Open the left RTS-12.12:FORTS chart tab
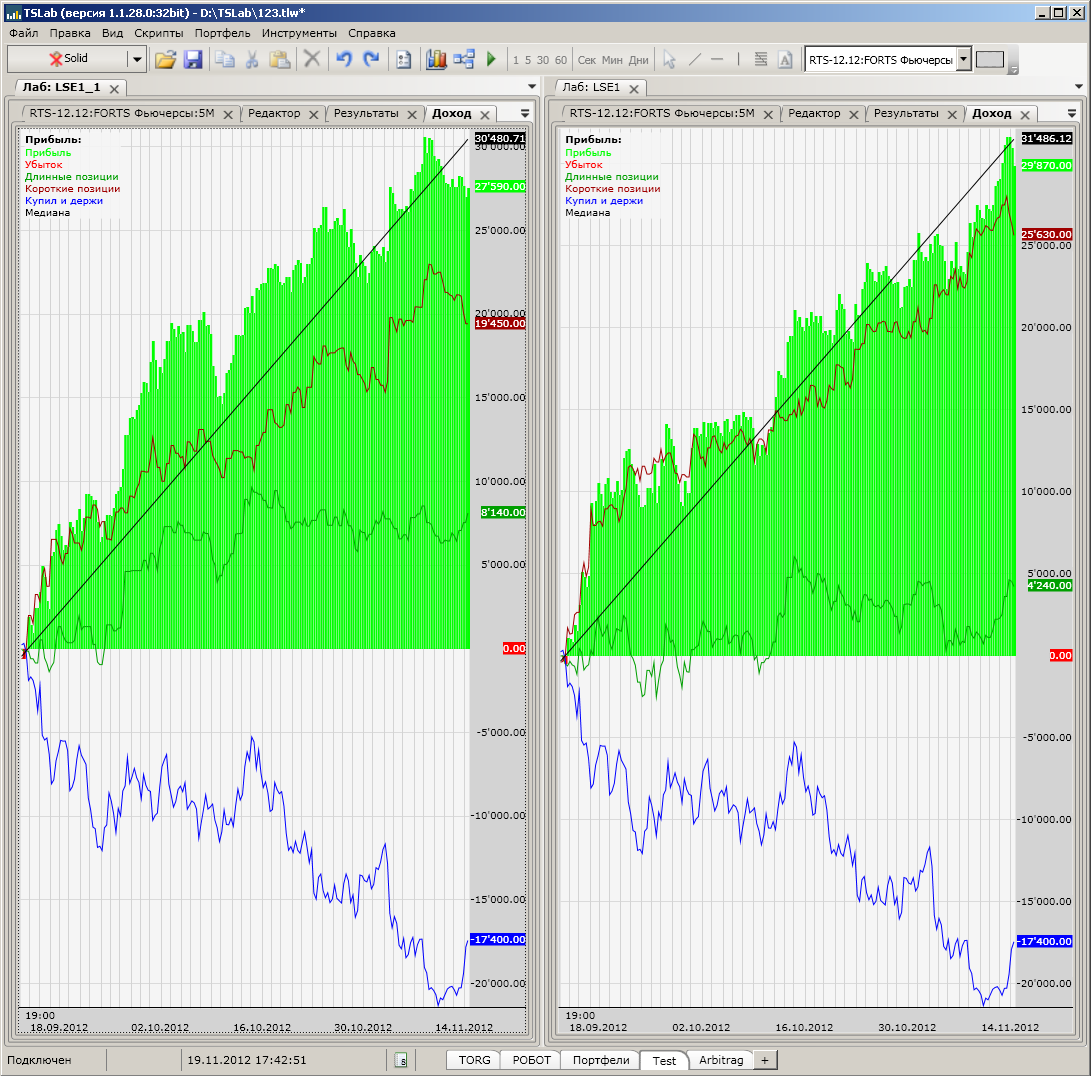Image resolution: width=1091 pixels, height=1076 pixels. coord(122,113)
